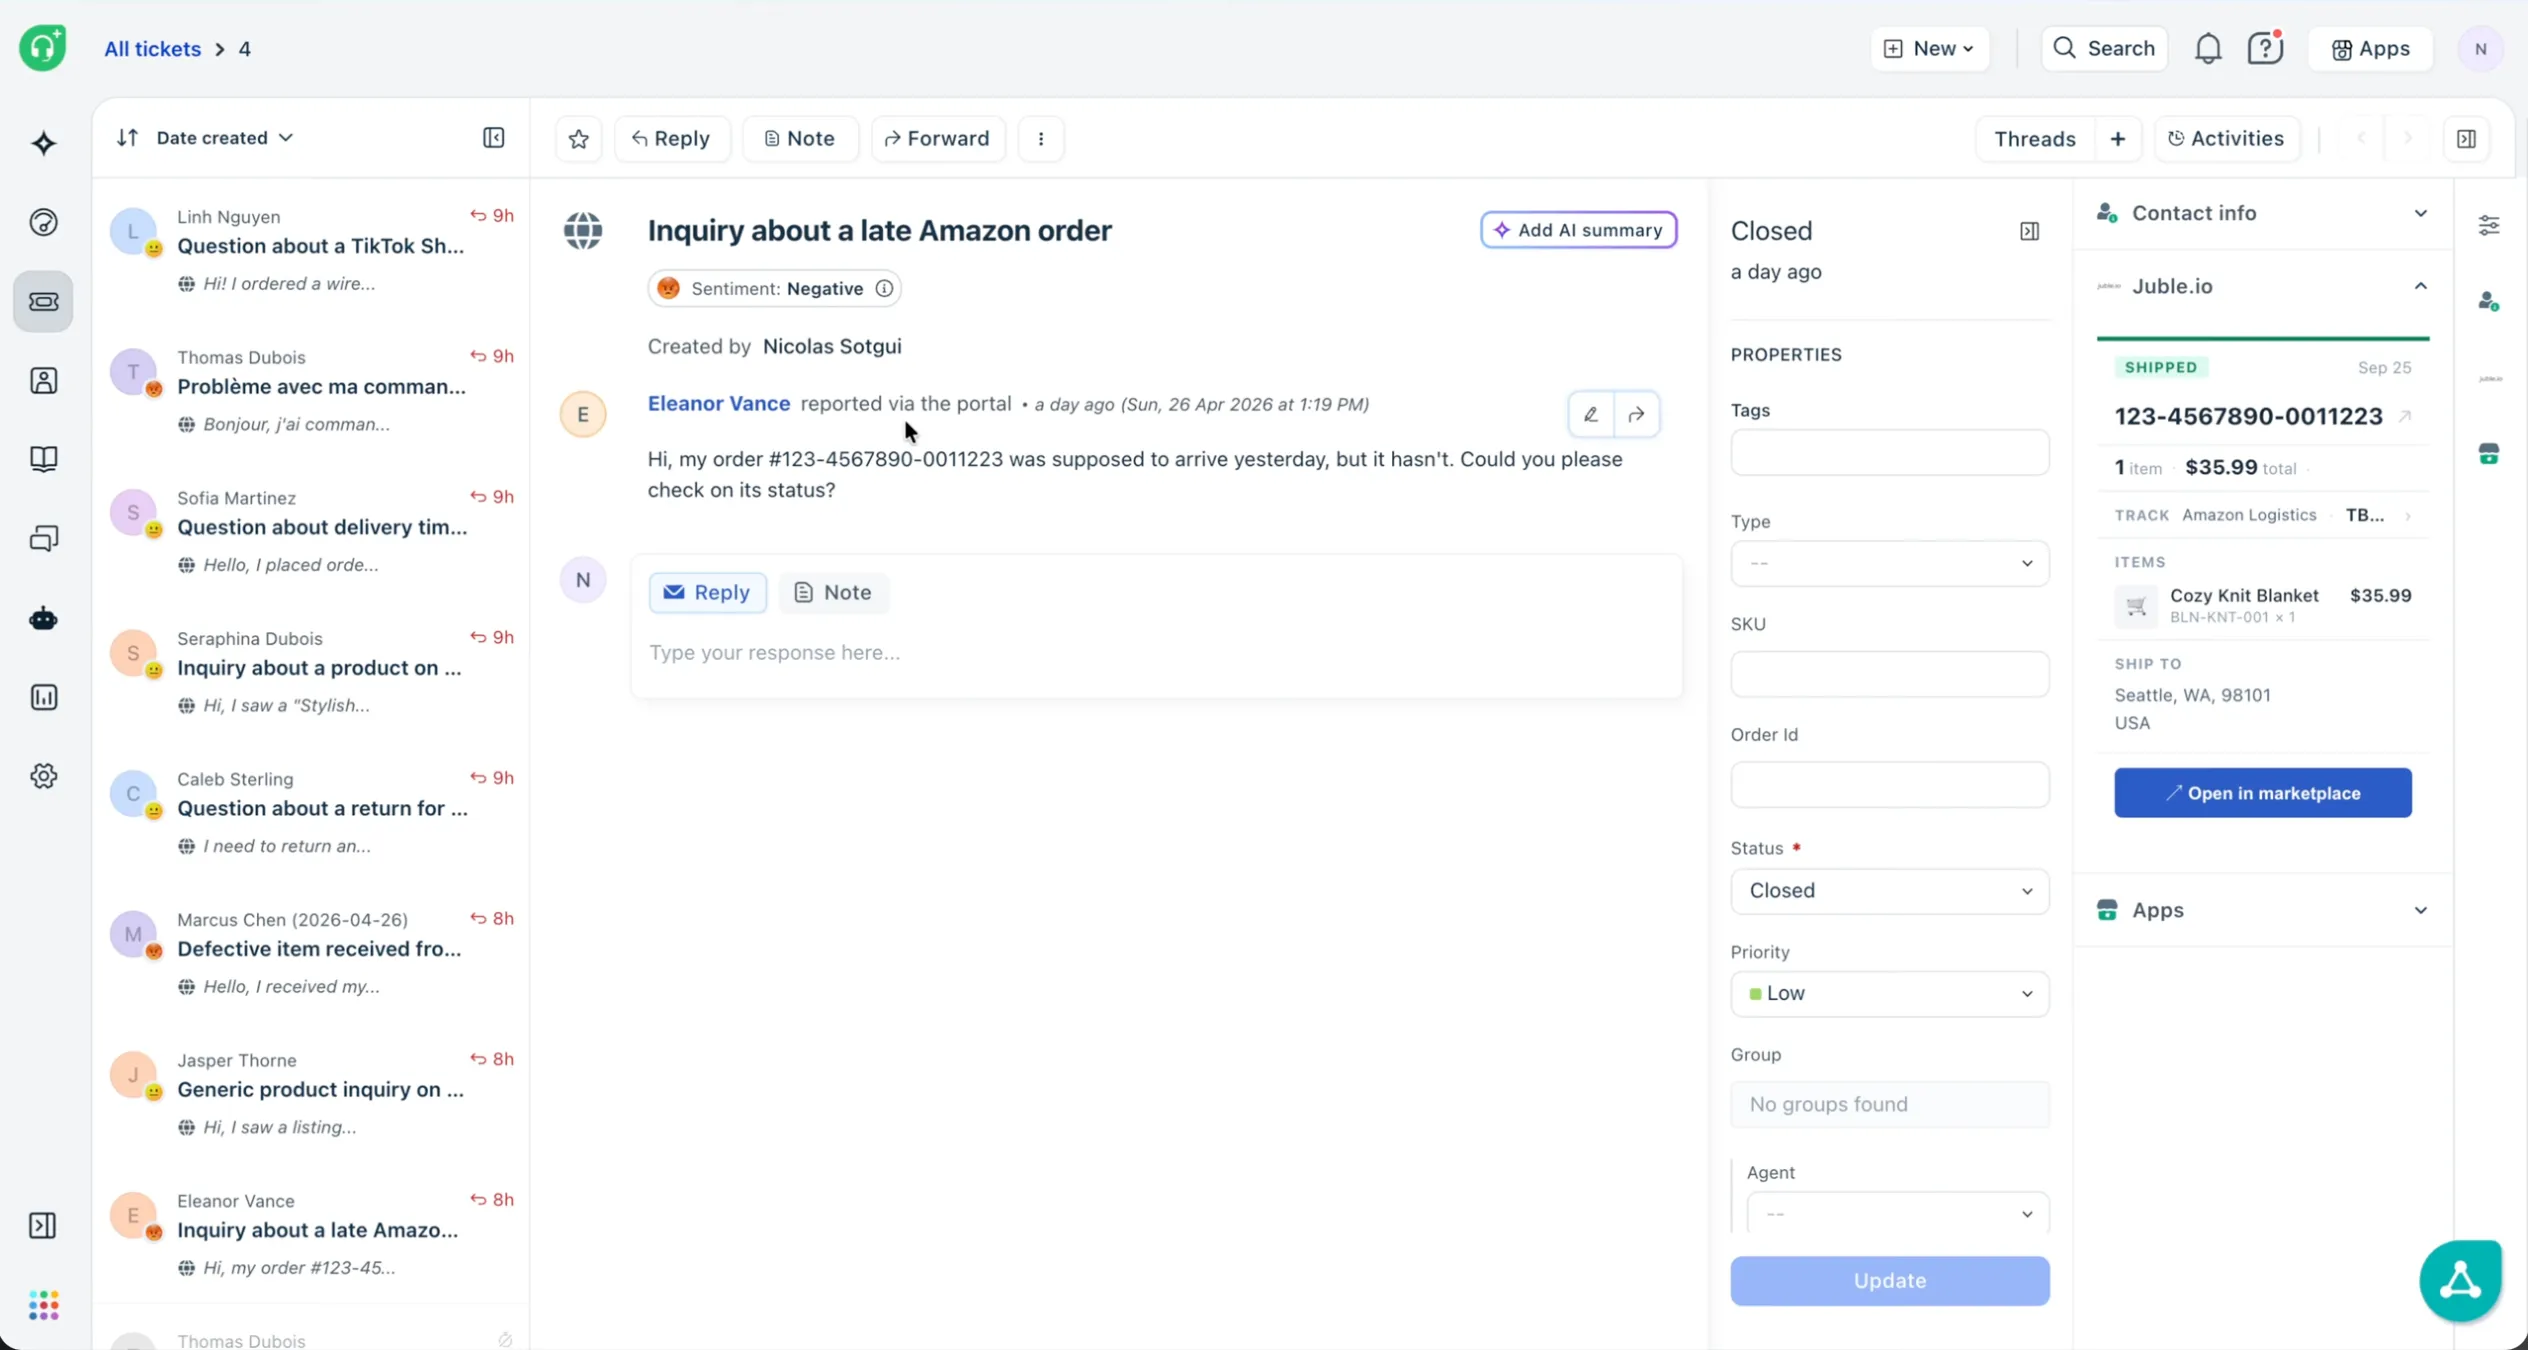Go to All tickets breadcrumb link

[152, 48]
